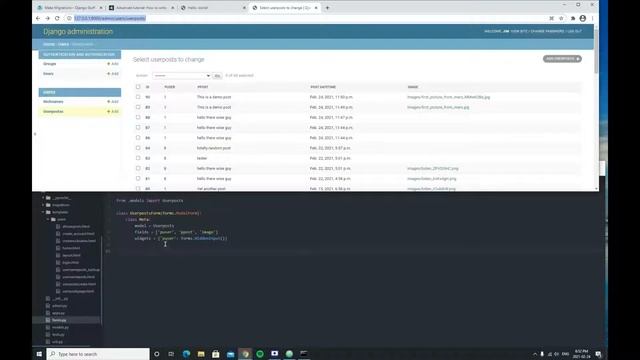Open the Chrome extensions puzzle icon
The image size is (640, 360).
point(573,18)
